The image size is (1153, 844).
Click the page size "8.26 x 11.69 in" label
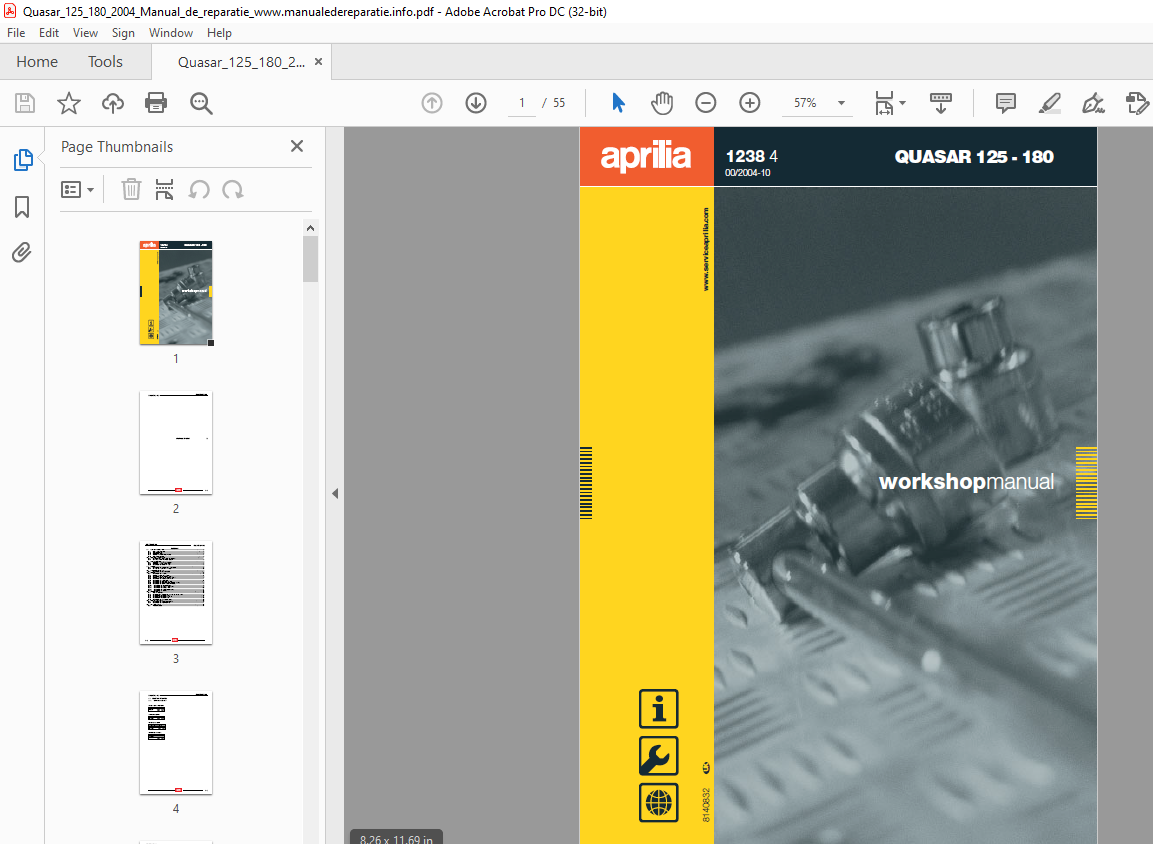(396, 838)
